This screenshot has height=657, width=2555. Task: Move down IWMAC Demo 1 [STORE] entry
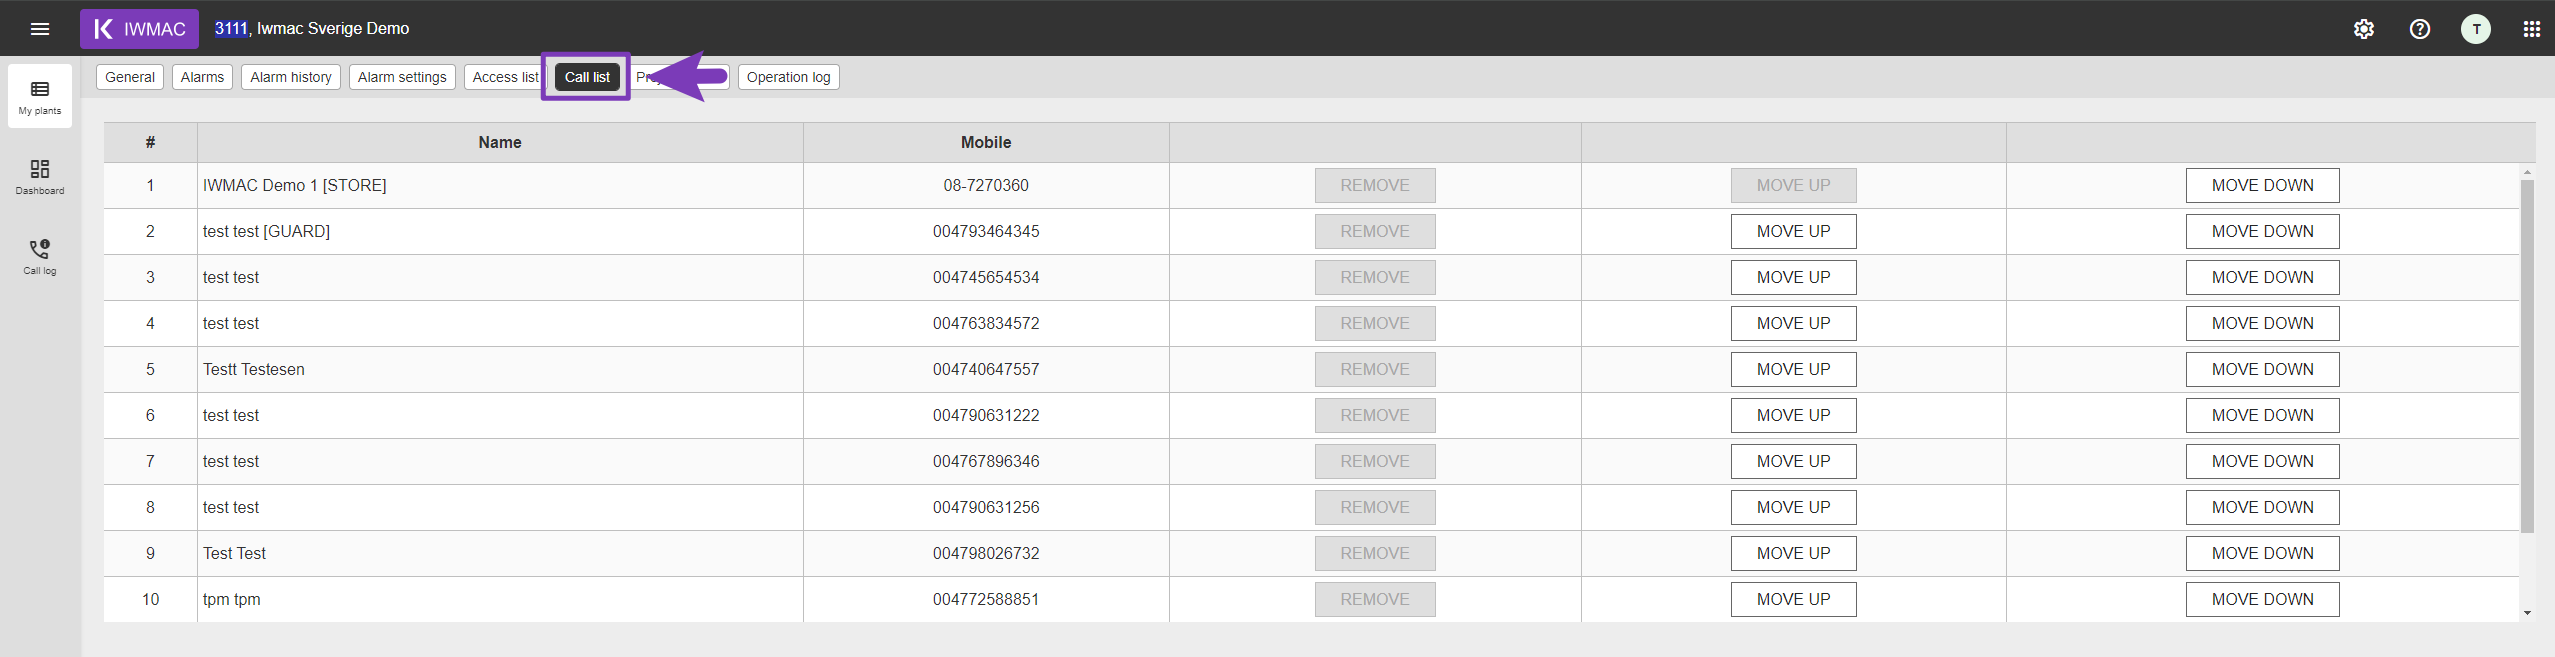click(2262, 185)
